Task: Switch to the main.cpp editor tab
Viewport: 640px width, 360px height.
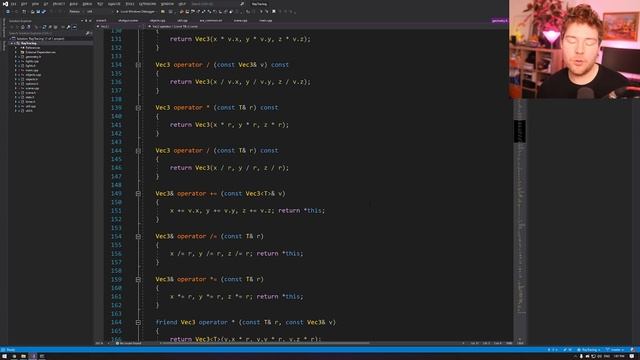Action: click(x=265, y=20)
